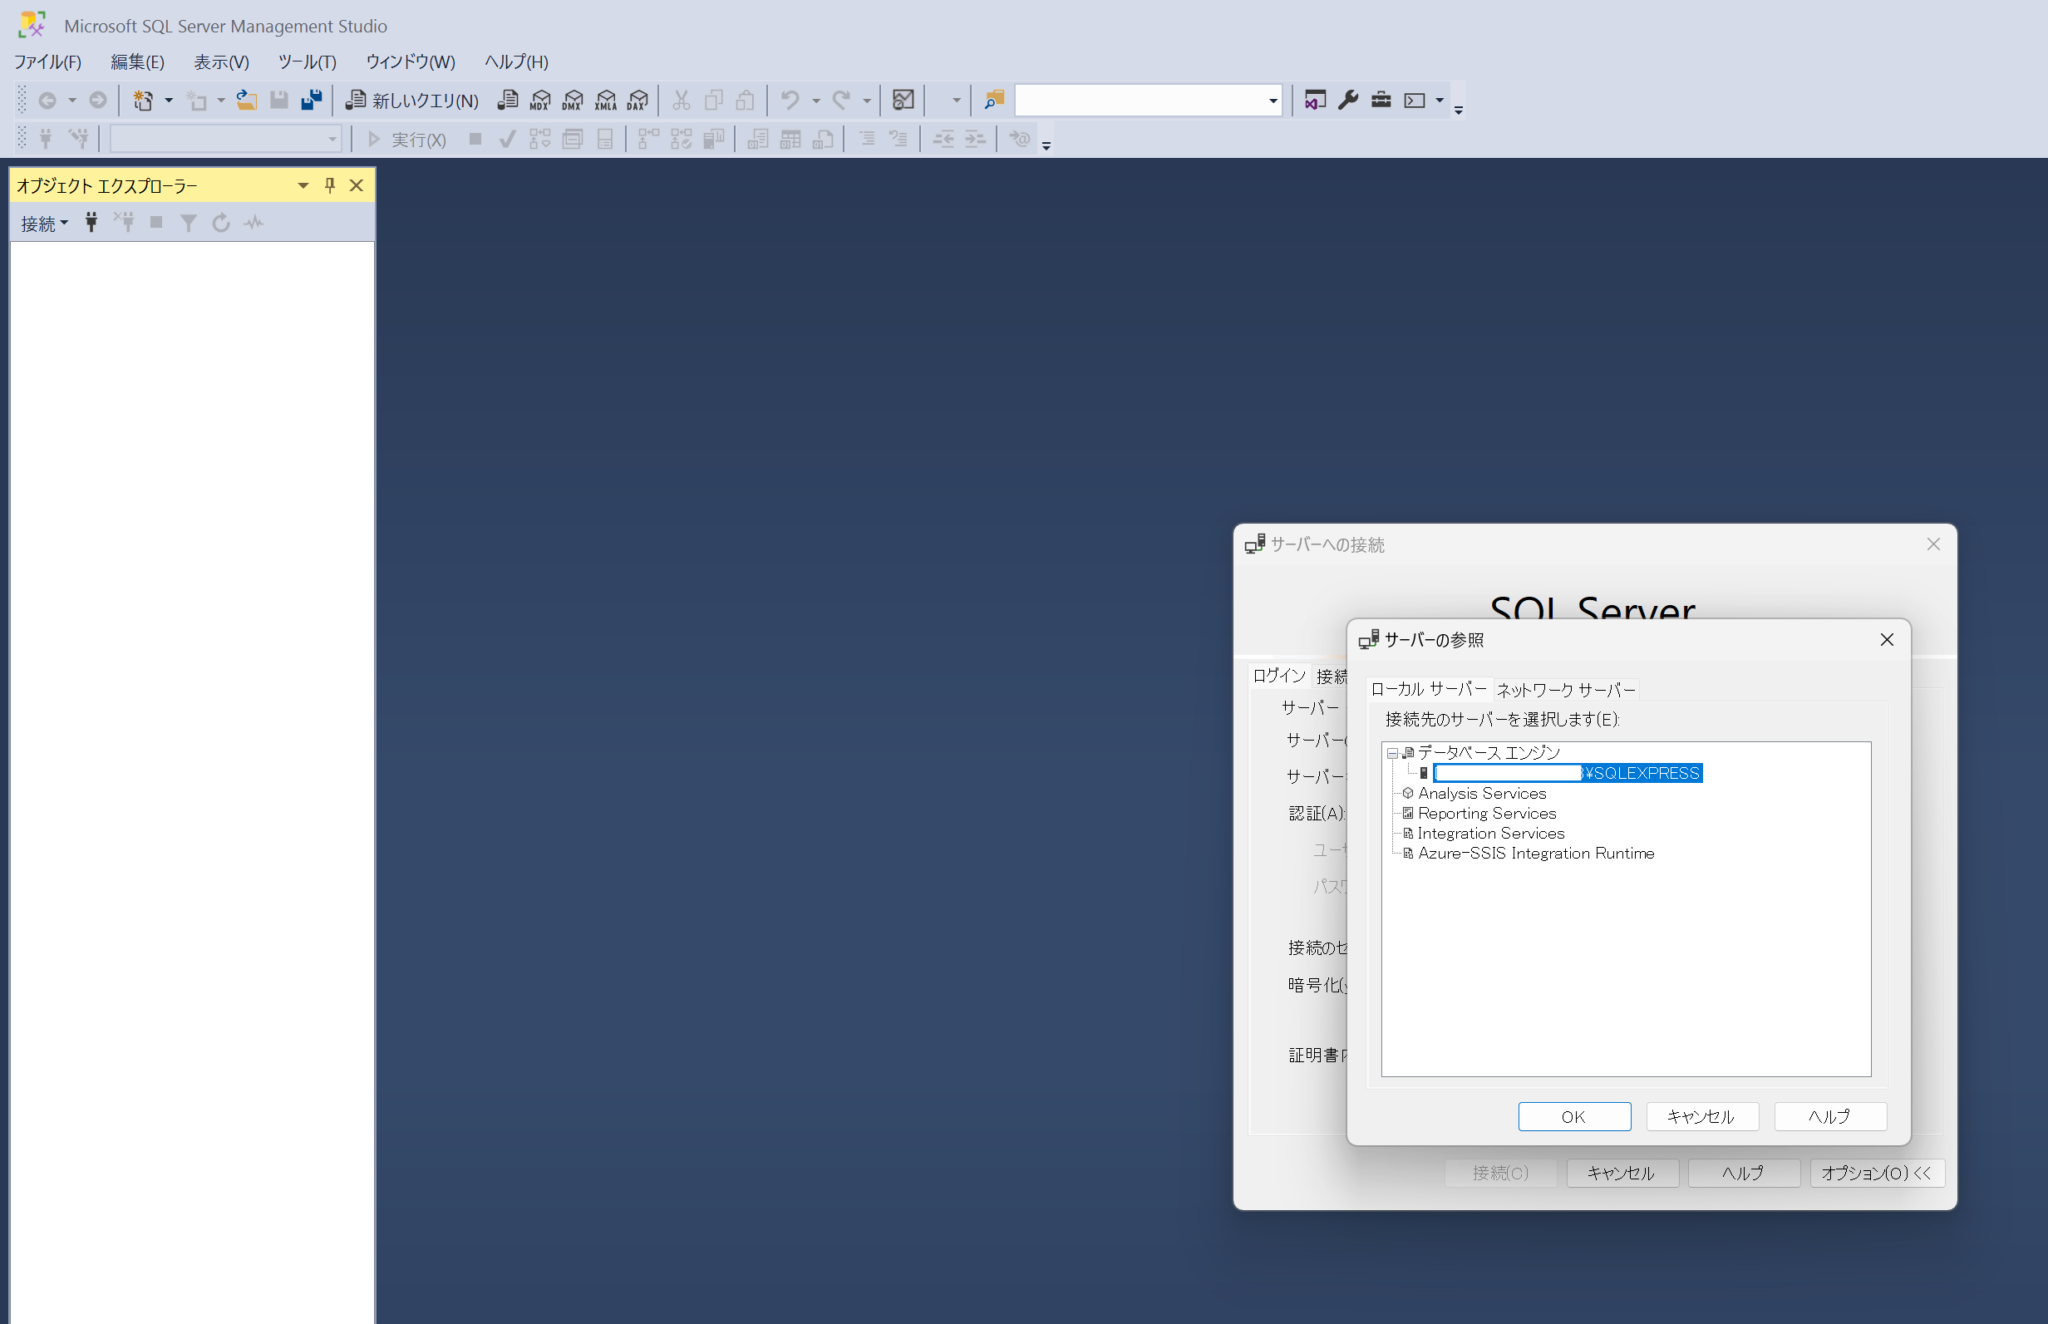Click the Save icon in the standard toolbar

(x=279, y=100)
